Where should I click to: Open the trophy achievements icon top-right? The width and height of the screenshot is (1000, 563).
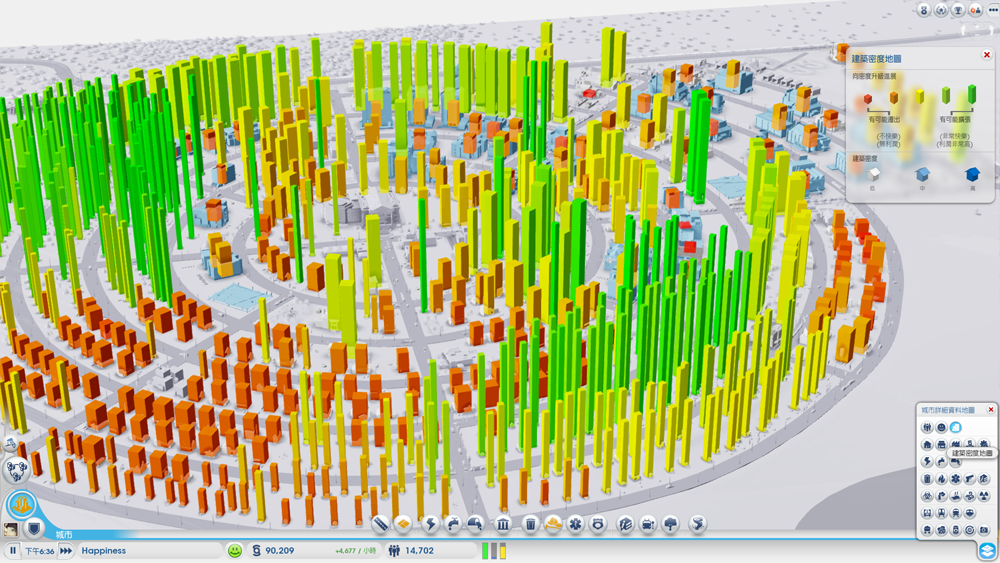(958, 10)
